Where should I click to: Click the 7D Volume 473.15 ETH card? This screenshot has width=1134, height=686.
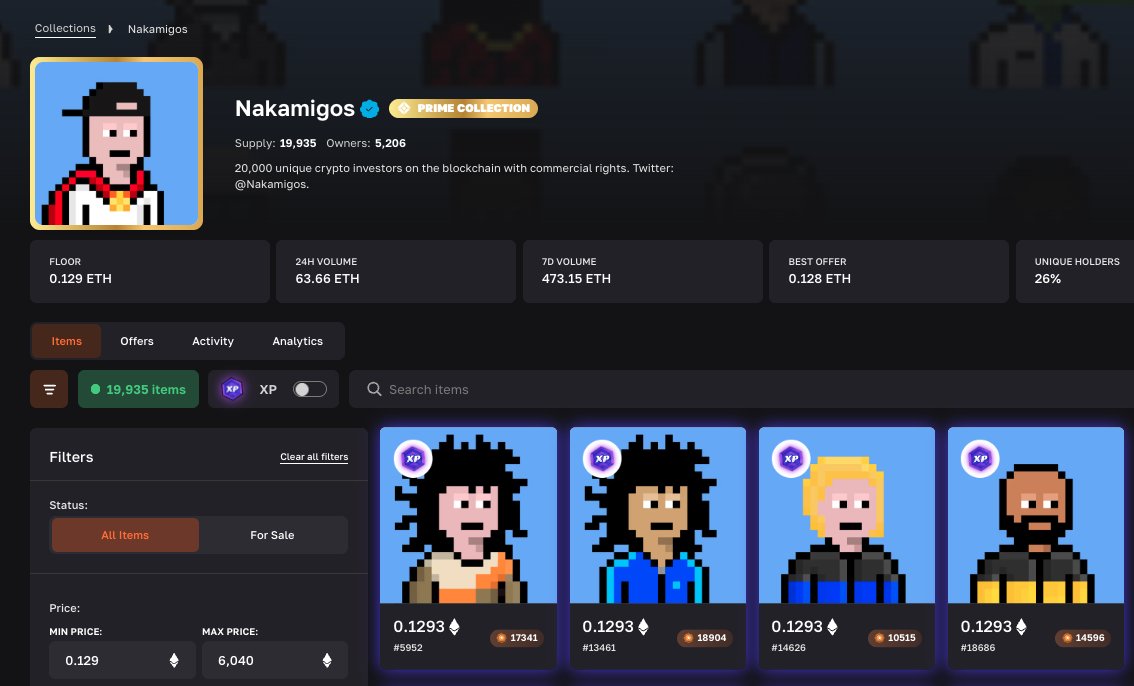pyautogui.click(x=642, y=271)
